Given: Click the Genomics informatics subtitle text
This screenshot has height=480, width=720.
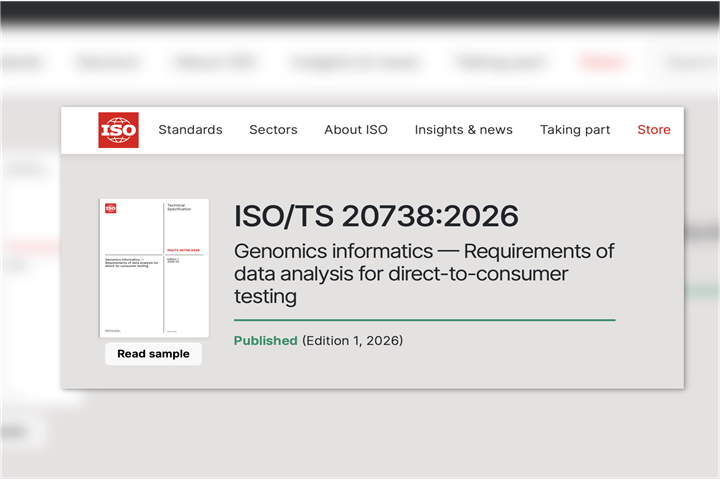Looking at the screenshot, I should [424, 273].
